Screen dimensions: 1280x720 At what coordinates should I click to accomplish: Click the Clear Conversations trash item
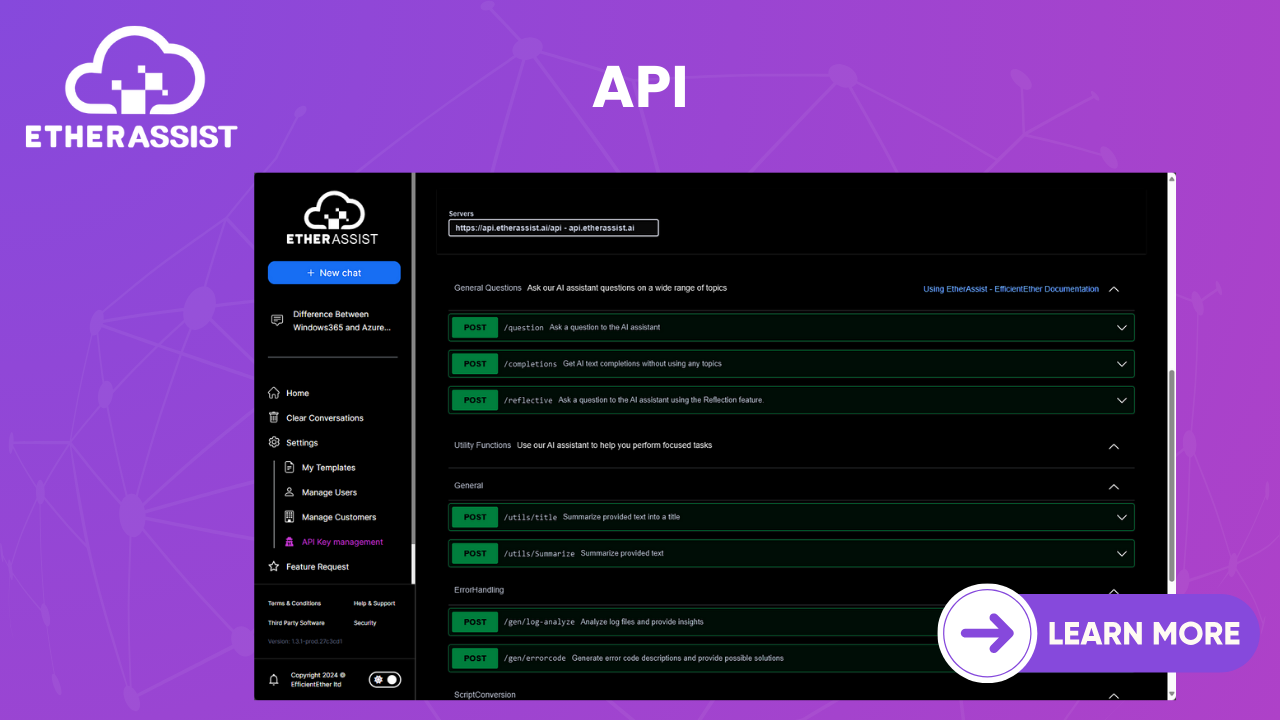(x=315, y=418)
